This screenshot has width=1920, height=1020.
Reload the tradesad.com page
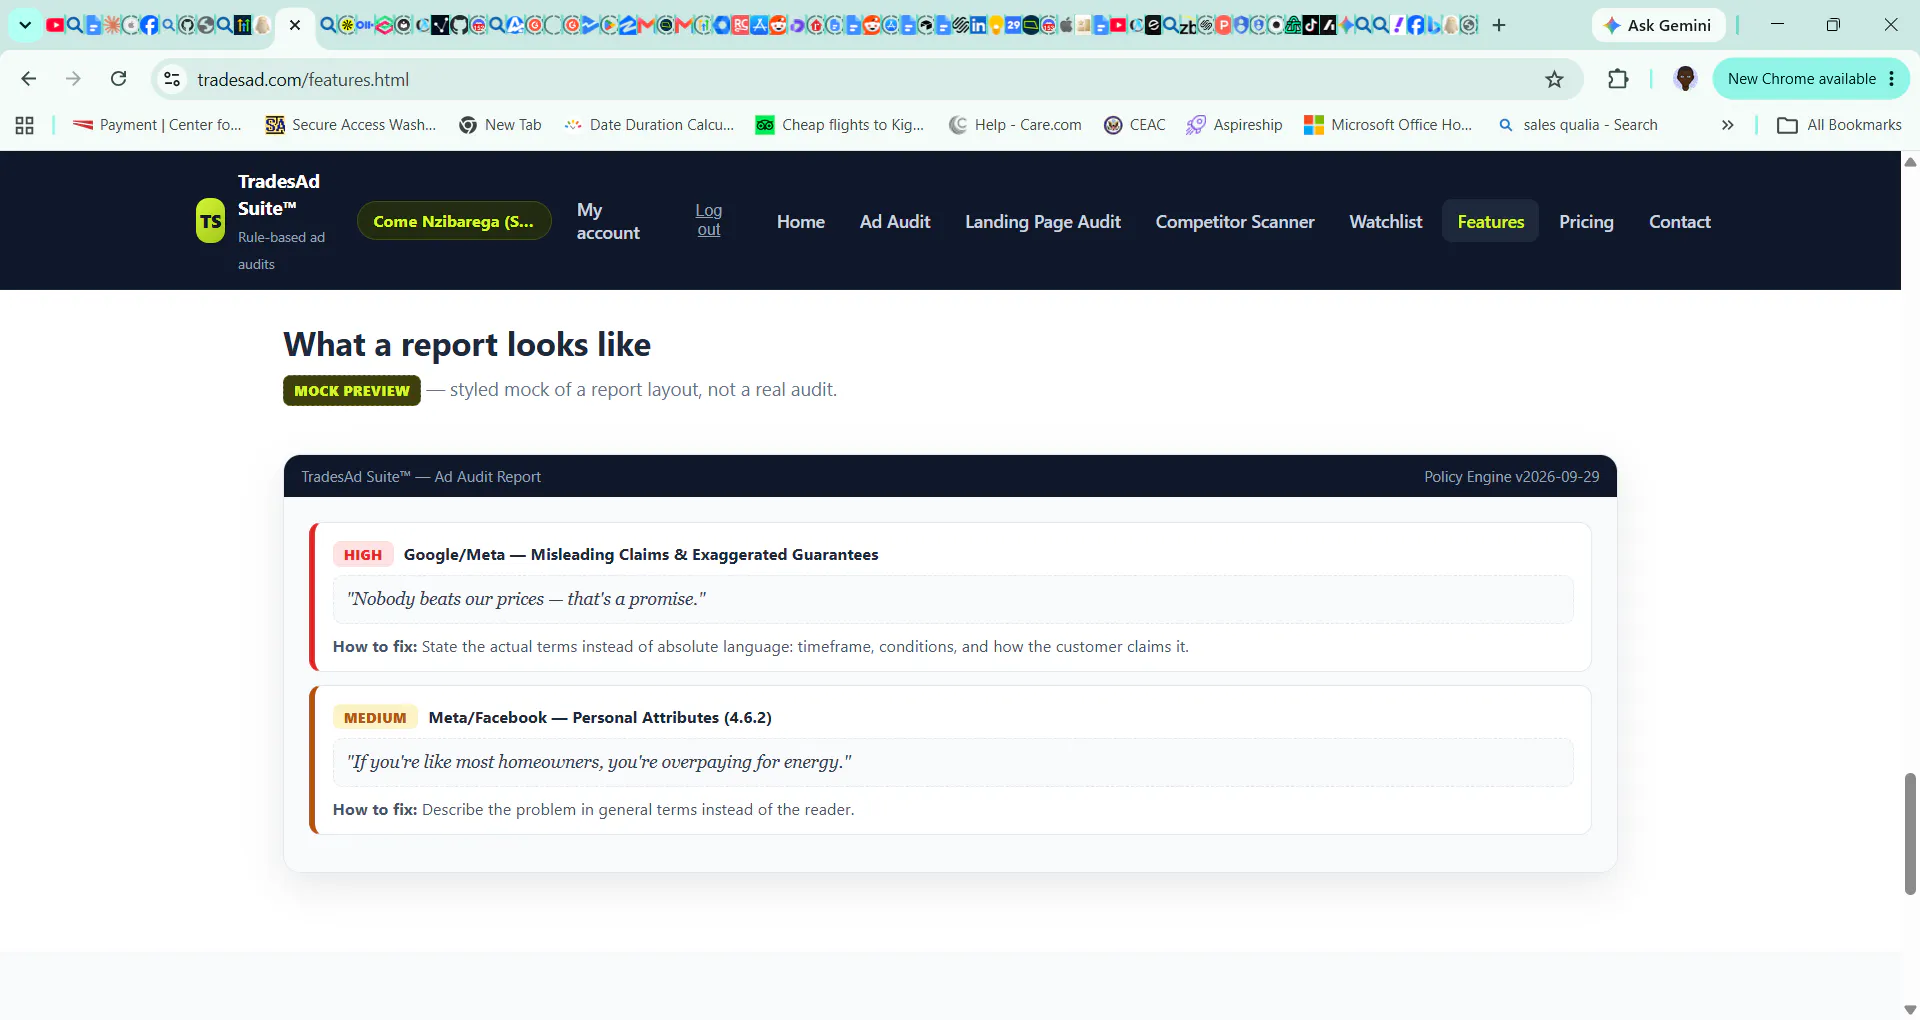coord(118,79)
